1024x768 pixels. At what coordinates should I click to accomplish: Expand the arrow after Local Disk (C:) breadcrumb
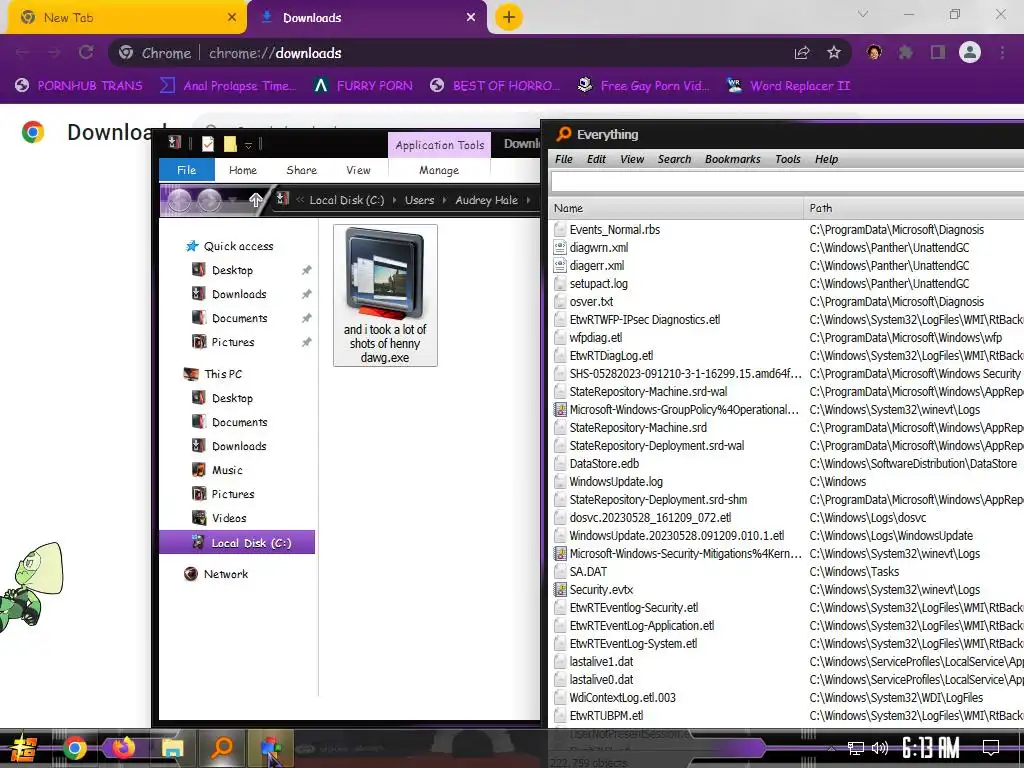click(394, 200)
